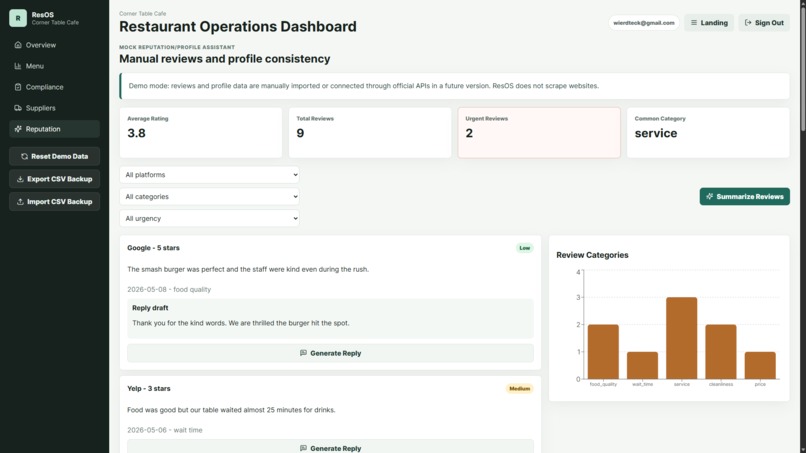Image resolution: width=806 pixels, height=453 pixels.
Task: Click the Suppliers truck icon
Action: [18, 108]
